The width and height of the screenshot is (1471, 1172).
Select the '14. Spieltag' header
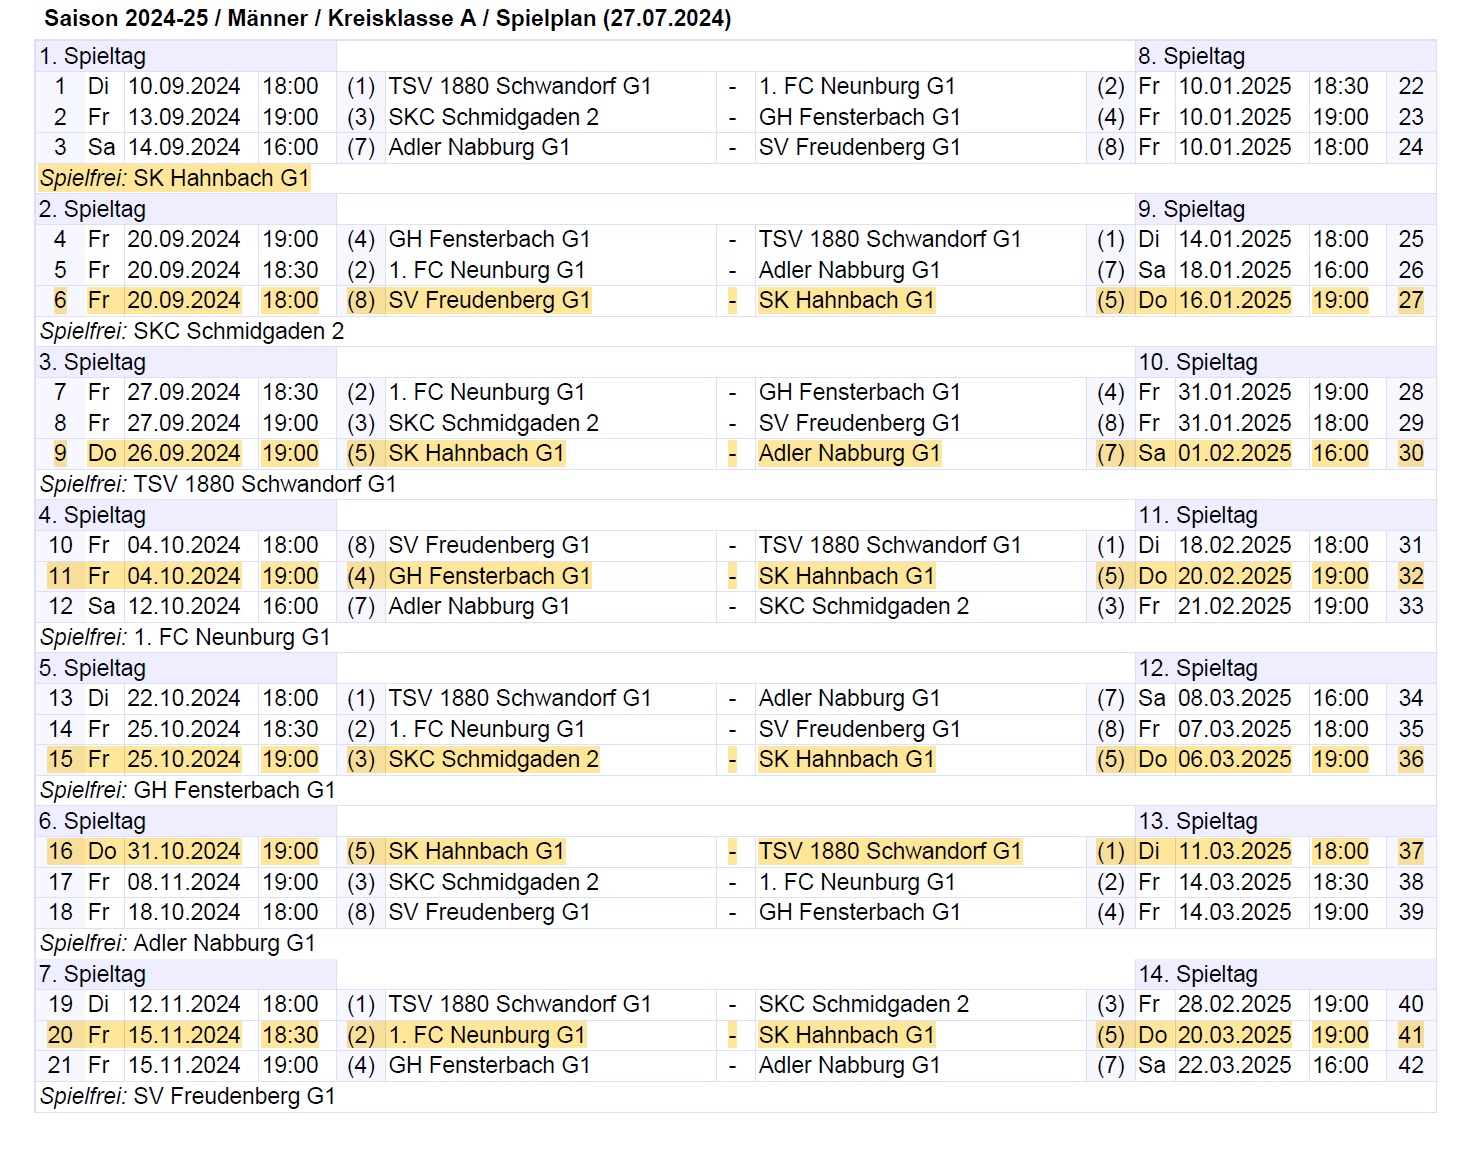pyautogui.click(x=1198, y=974)
